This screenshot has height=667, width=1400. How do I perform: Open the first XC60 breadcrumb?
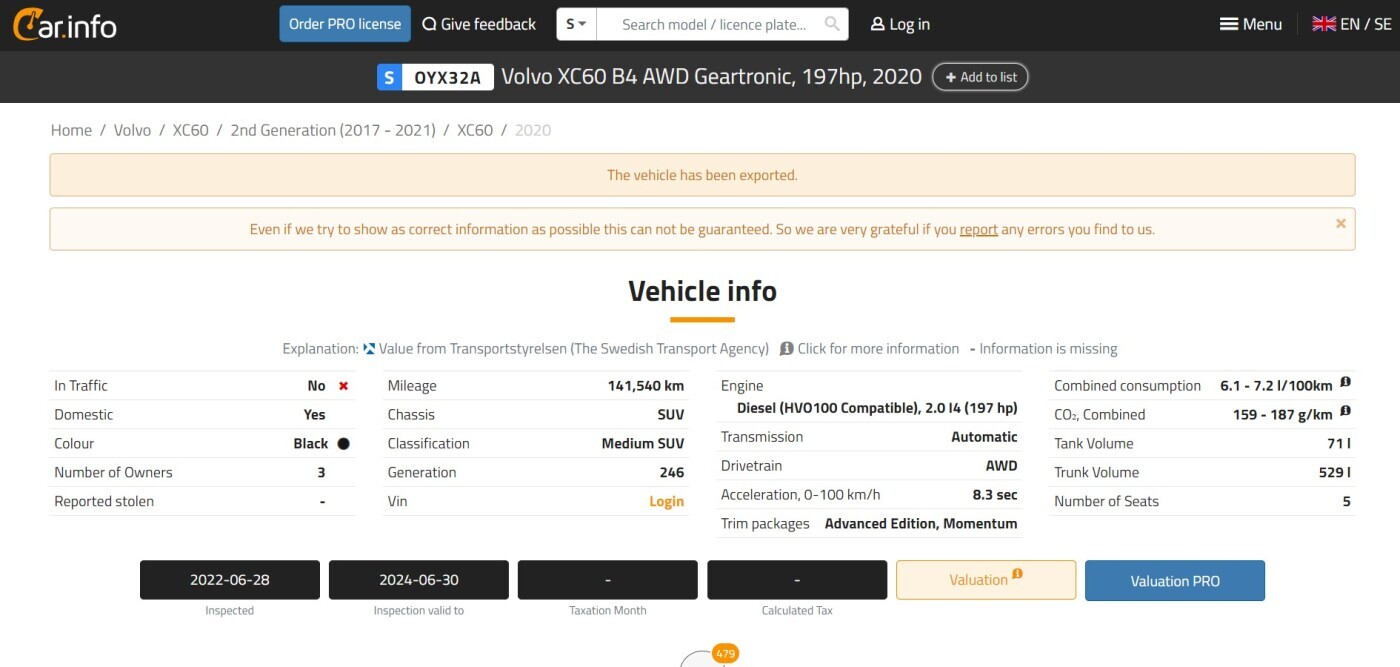(x=190, y=130)
